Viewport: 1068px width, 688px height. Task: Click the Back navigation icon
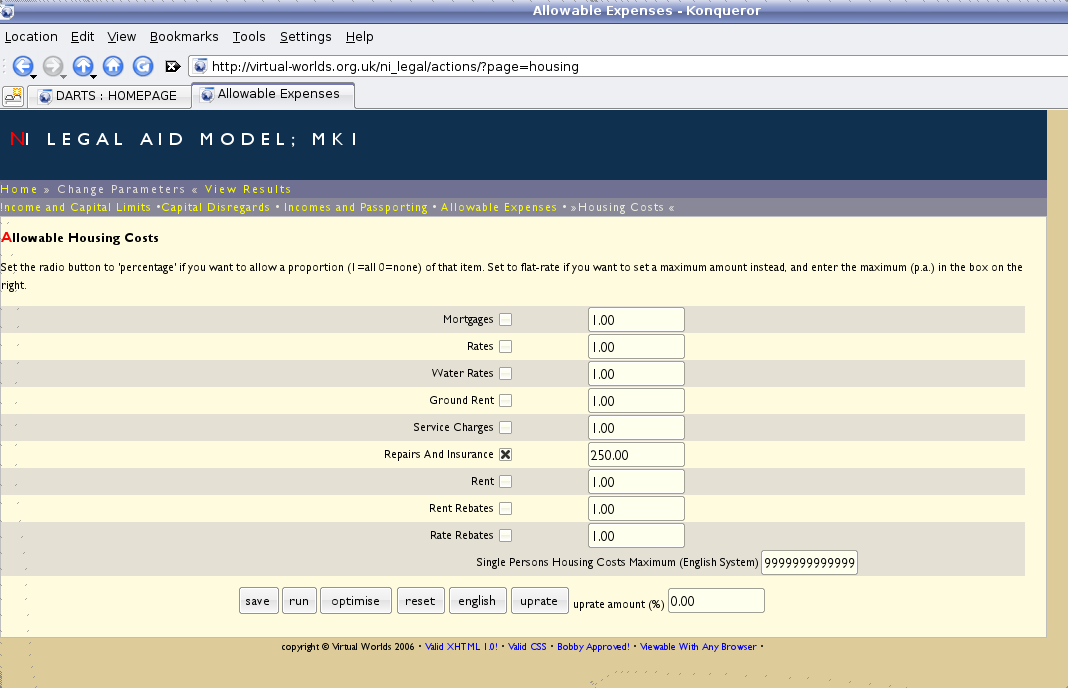coord(22,66)
